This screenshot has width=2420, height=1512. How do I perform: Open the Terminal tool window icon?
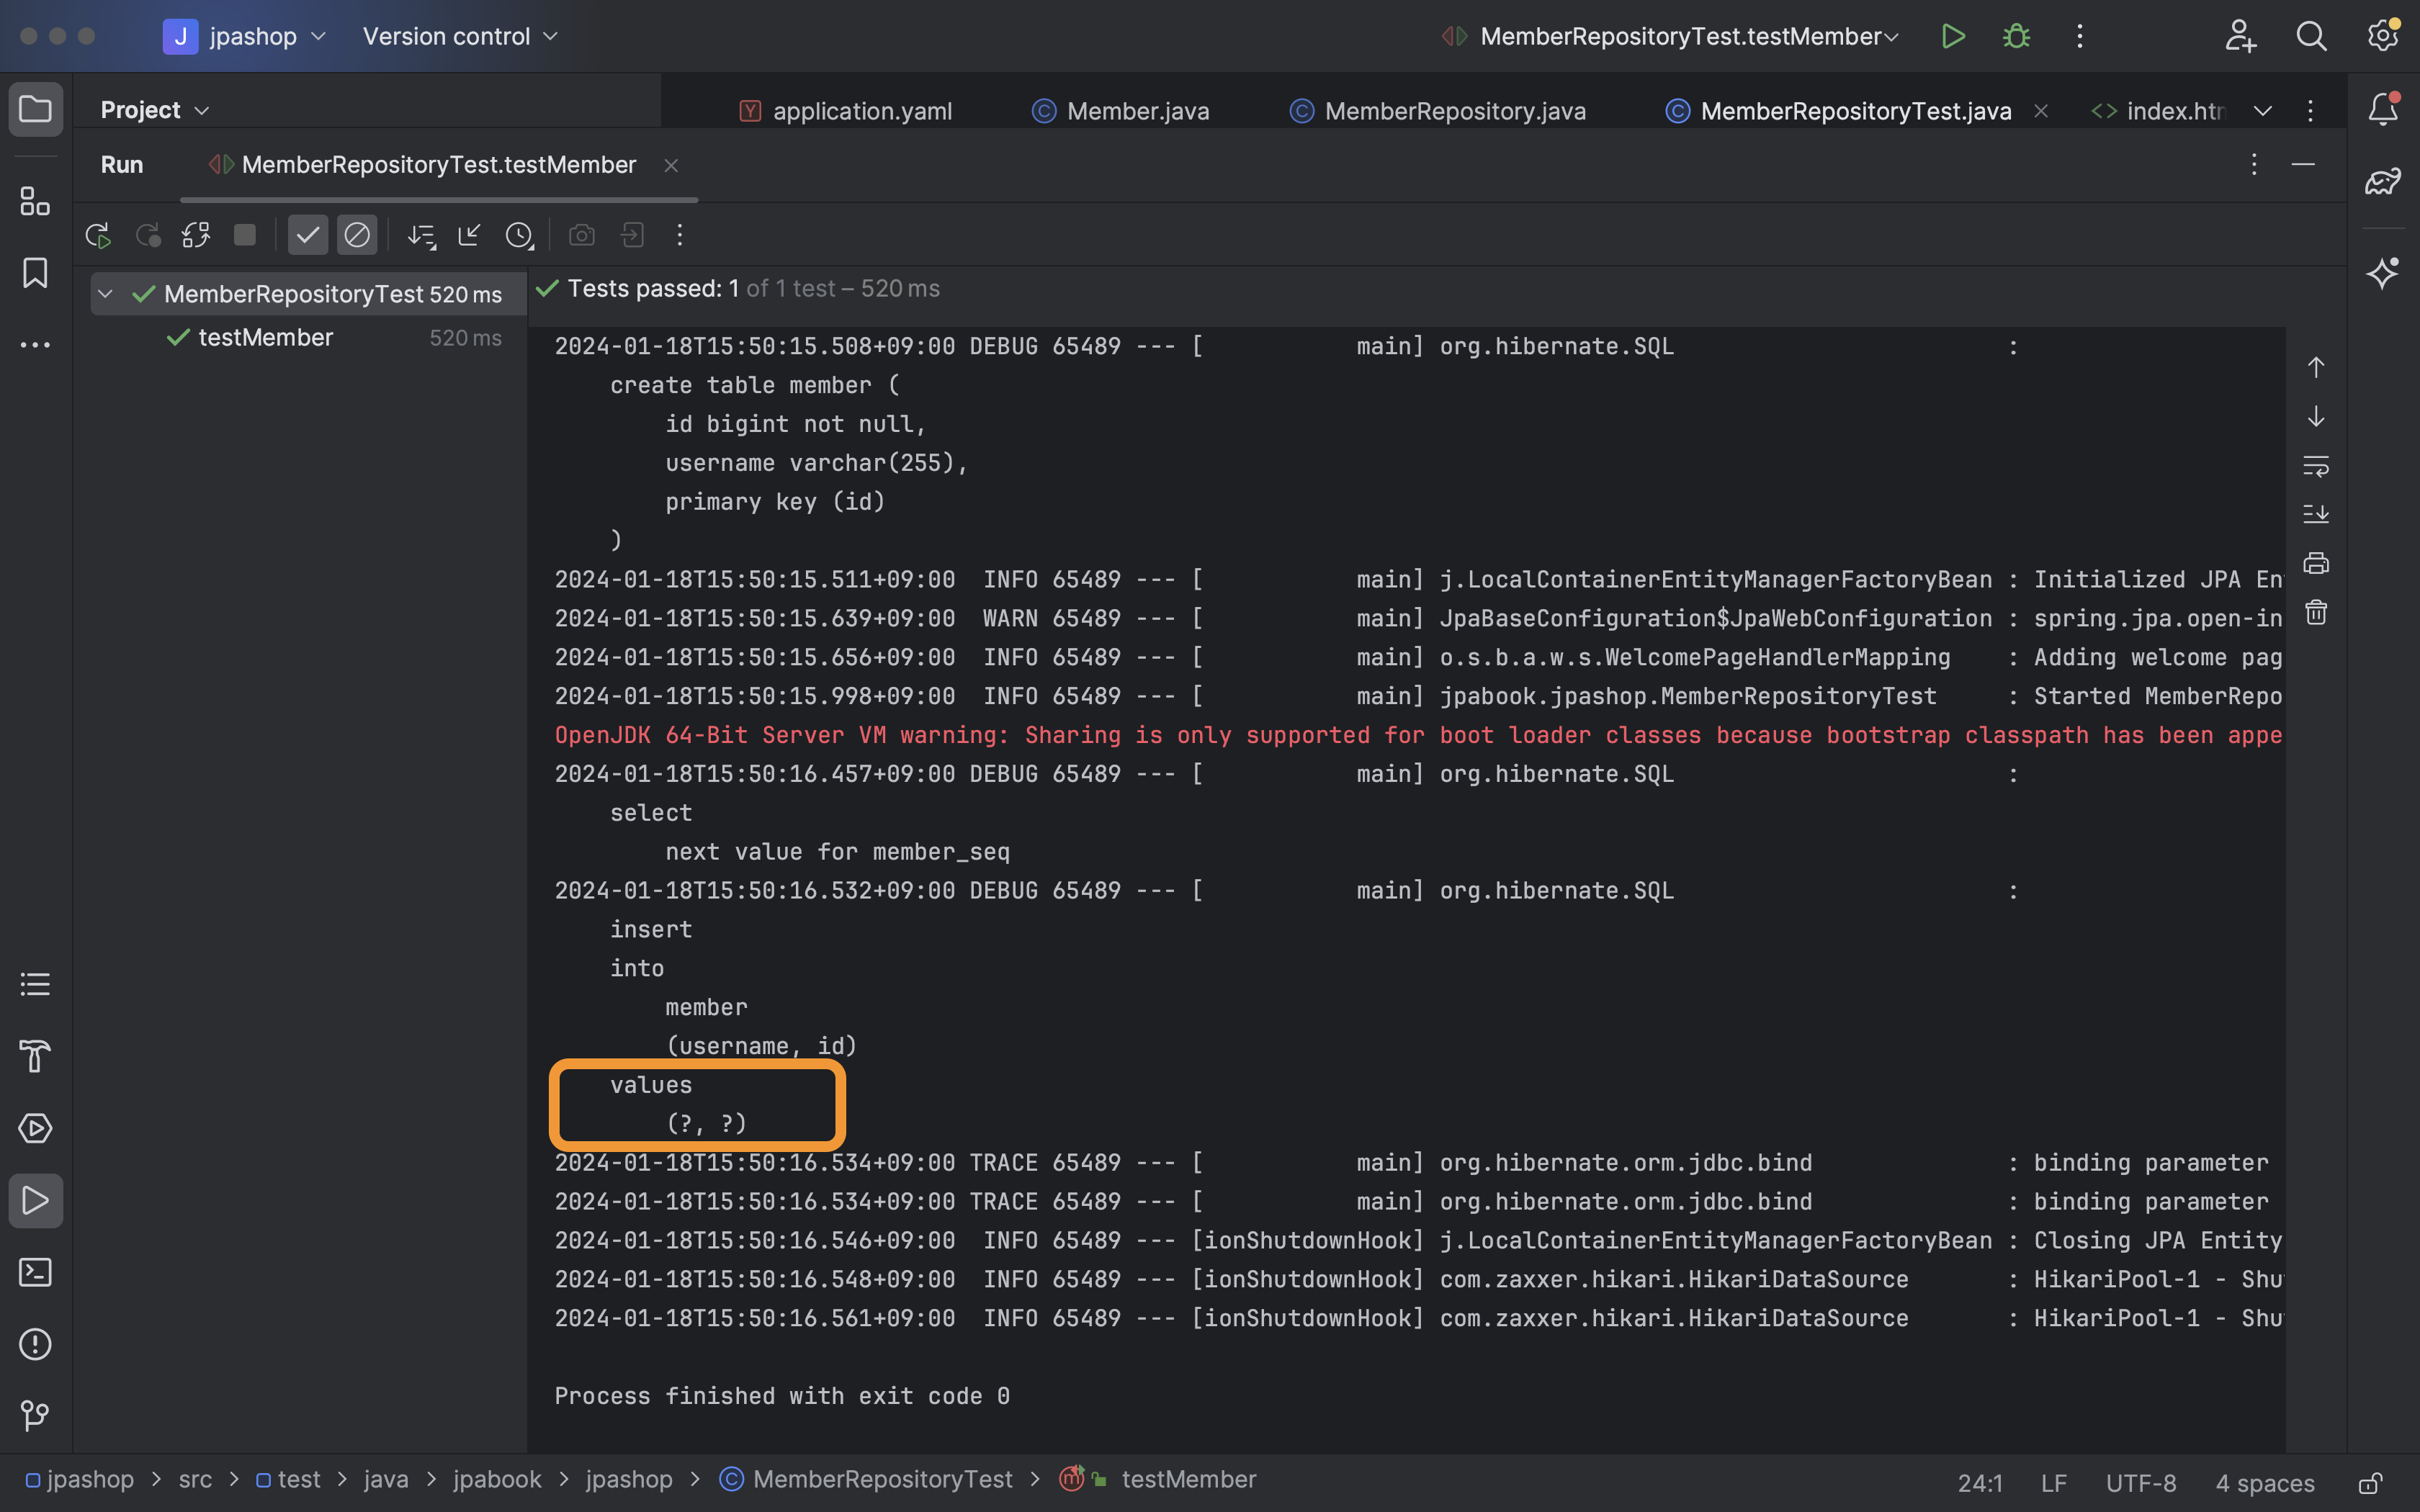pyautogui.click(x=35, y=1272)
